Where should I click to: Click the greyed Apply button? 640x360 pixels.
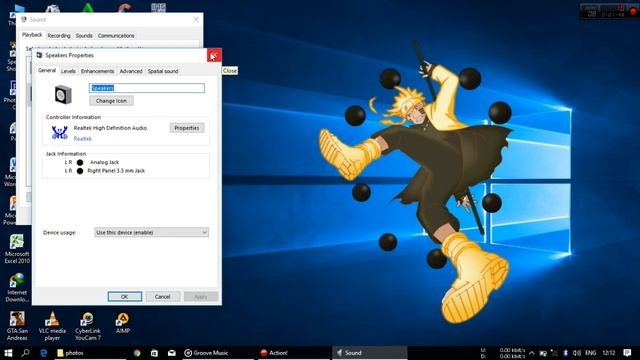(x=200, y=297)
